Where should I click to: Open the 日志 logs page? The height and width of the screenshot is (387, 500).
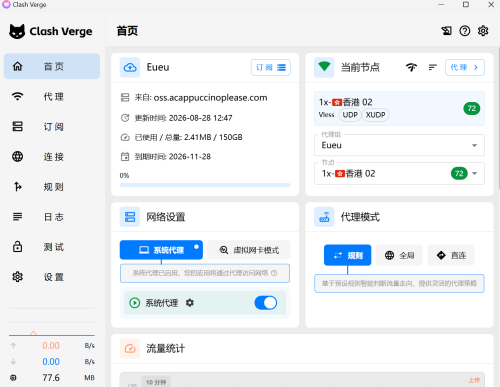pos(52,217)
